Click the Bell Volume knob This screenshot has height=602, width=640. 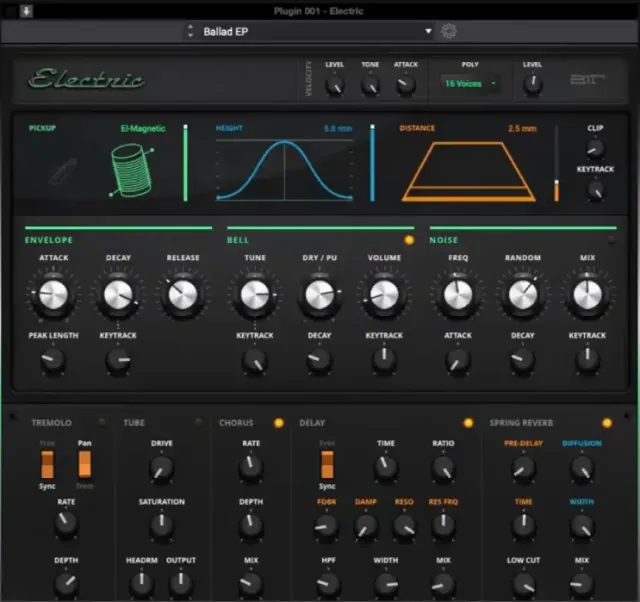(384, 295)
